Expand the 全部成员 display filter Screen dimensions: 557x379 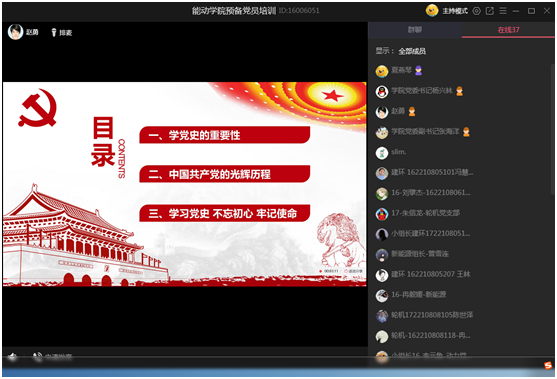tap(412, 51)
